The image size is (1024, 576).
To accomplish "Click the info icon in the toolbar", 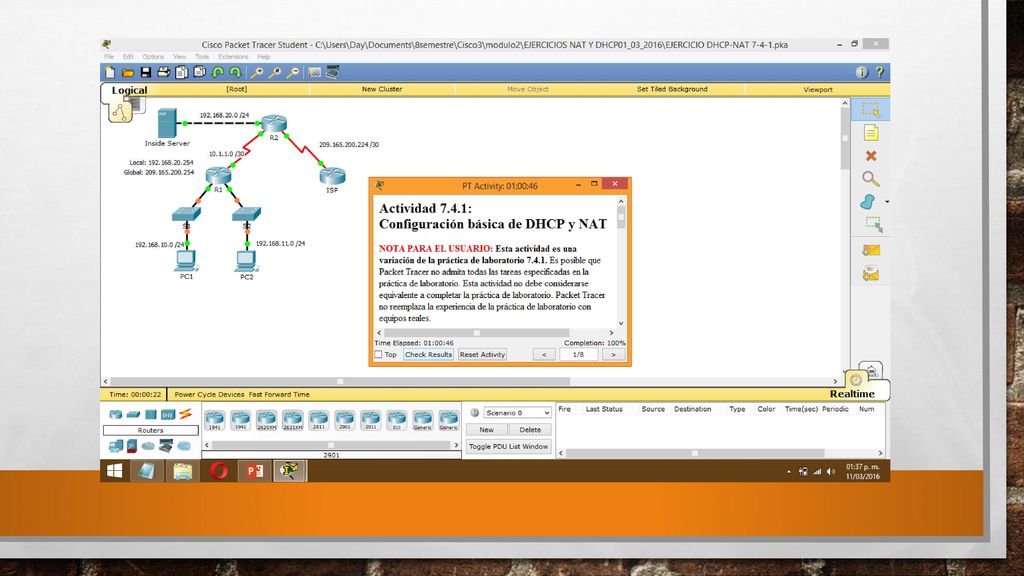I will point(861,72).
